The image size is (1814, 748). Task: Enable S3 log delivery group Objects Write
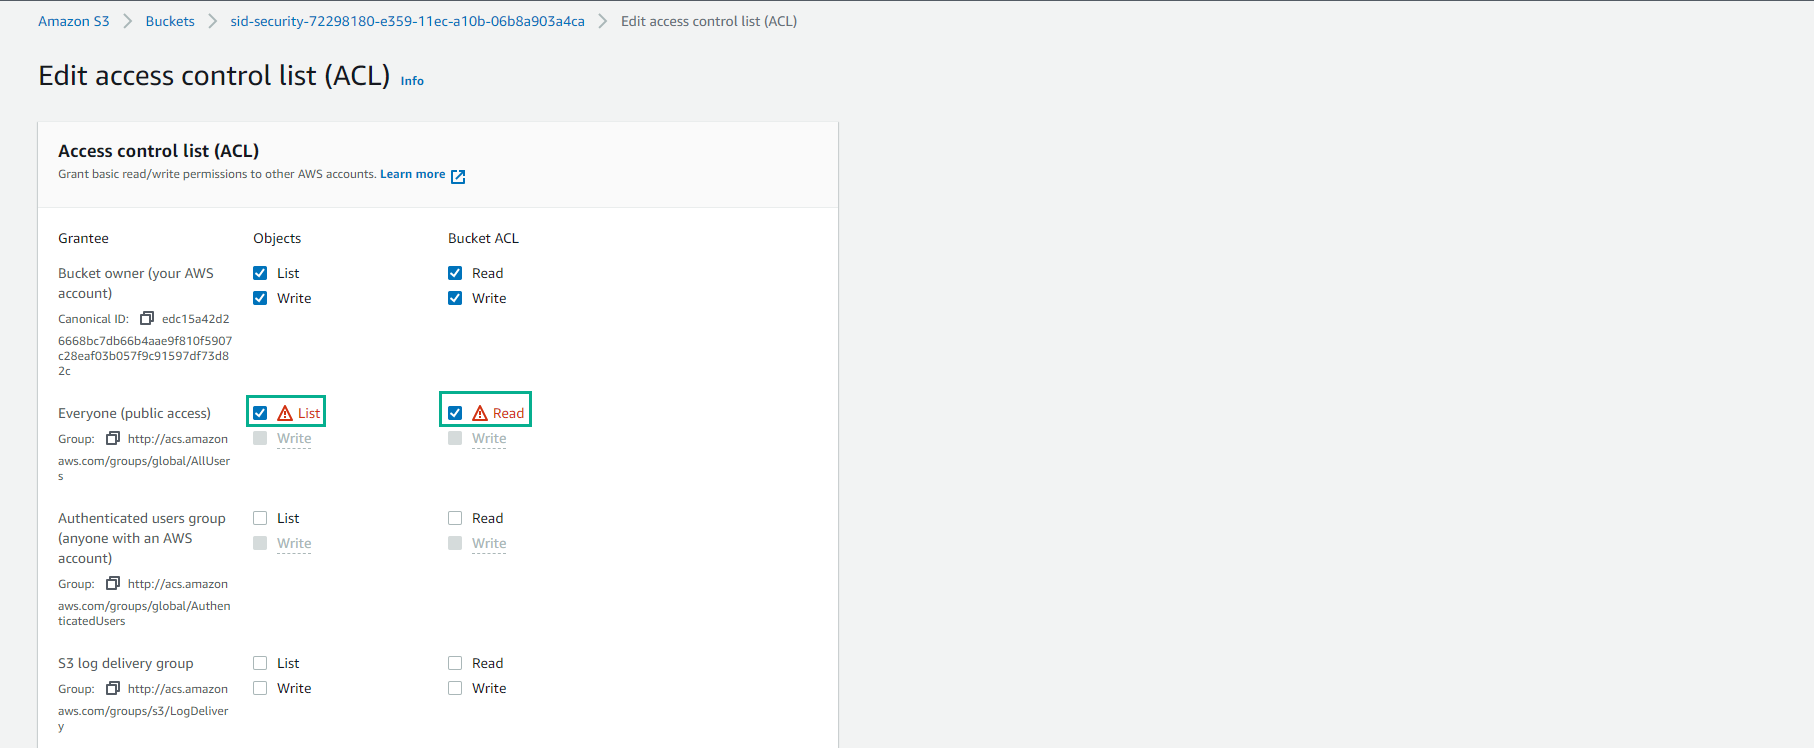tap(260, 688)
